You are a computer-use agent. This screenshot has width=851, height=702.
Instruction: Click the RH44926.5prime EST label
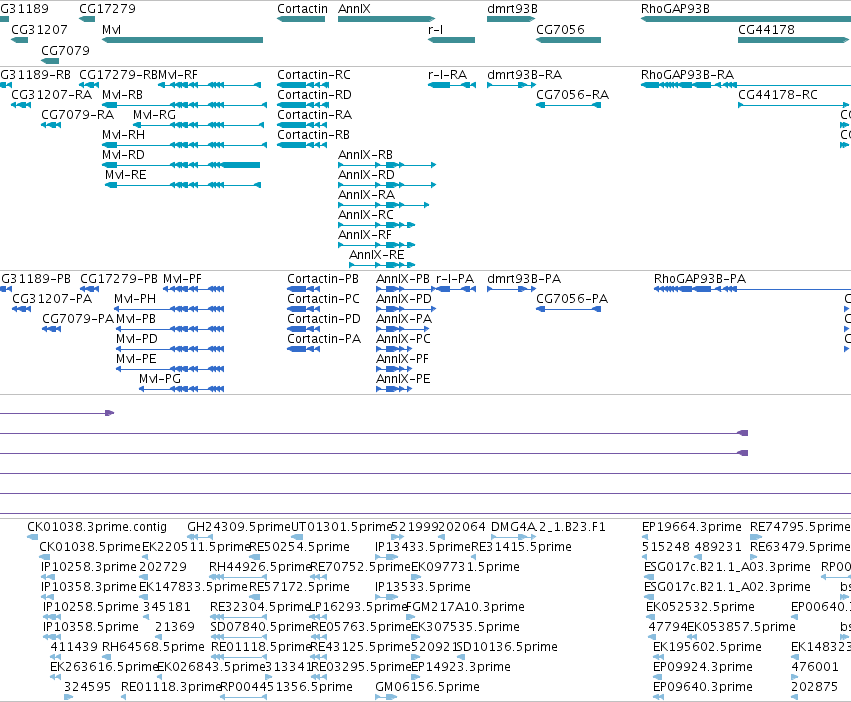(x=260, y=567)
